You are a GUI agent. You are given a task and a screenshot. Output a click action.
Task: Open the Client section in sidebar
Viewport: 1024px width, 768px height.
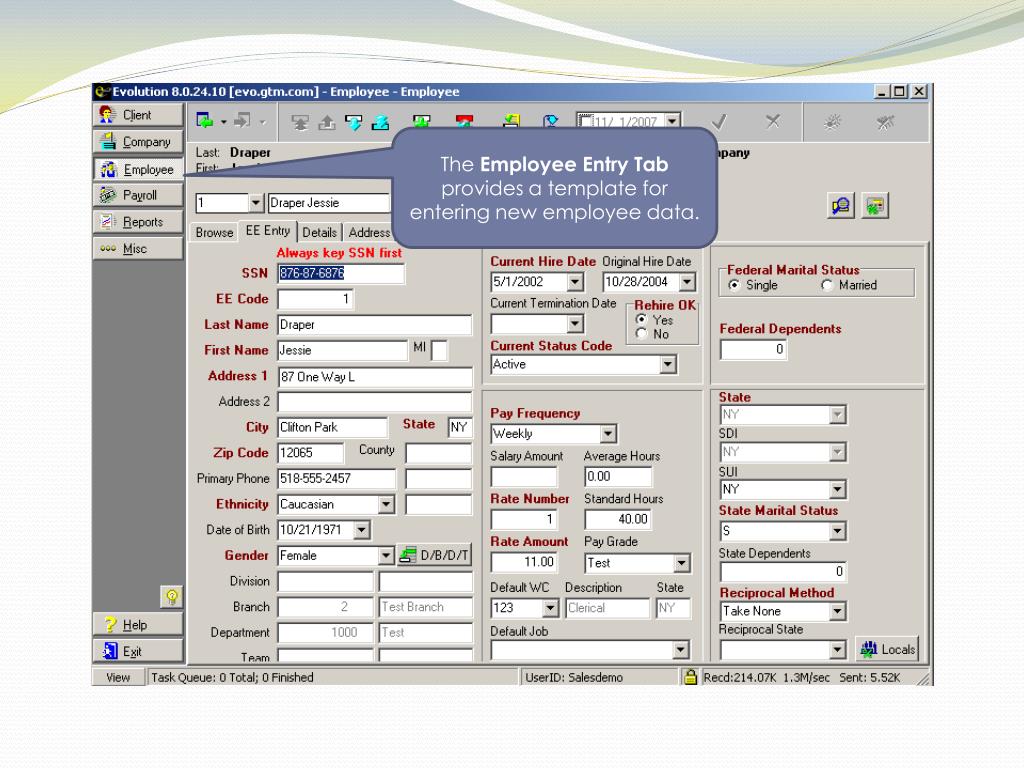click(x=138, y=115)
